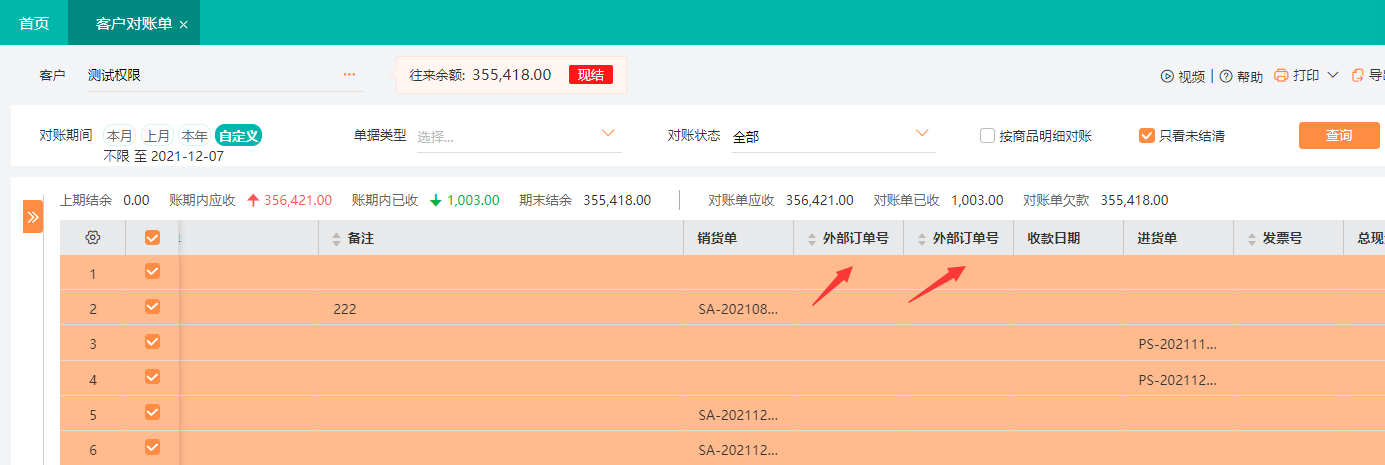
Task: Switch to the 首页 tab
Action: tap(34, 23)
